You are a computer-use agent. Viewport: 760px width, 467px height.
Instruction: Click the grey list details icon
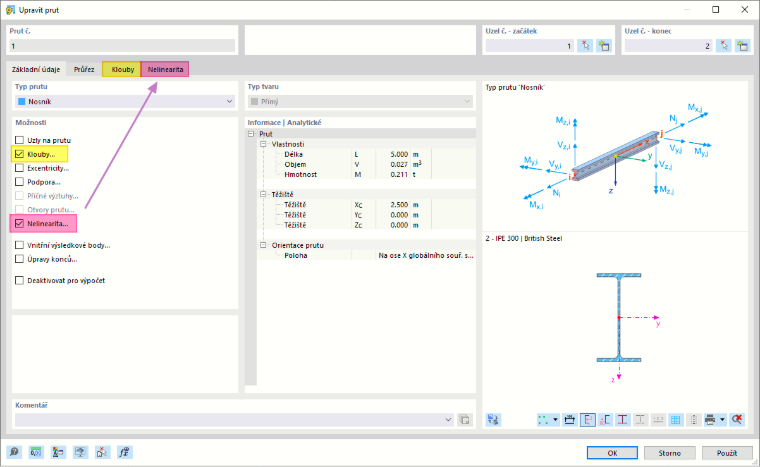coord(693,419)
